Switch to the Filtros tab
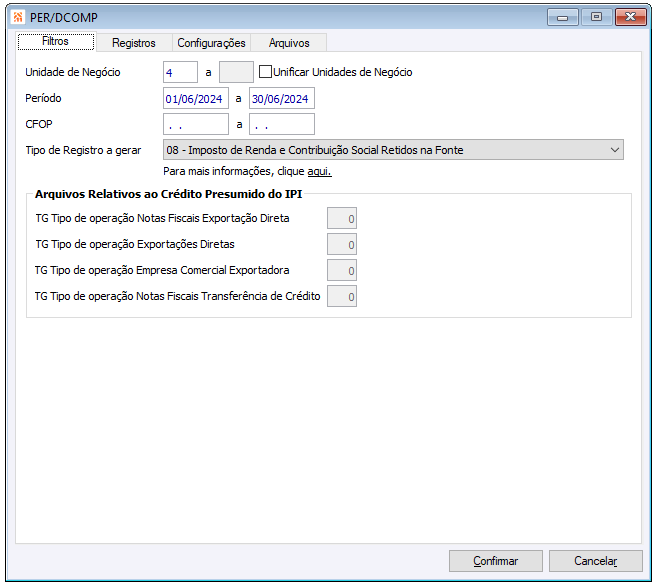 pyautogui.click(x=56, y=41)
